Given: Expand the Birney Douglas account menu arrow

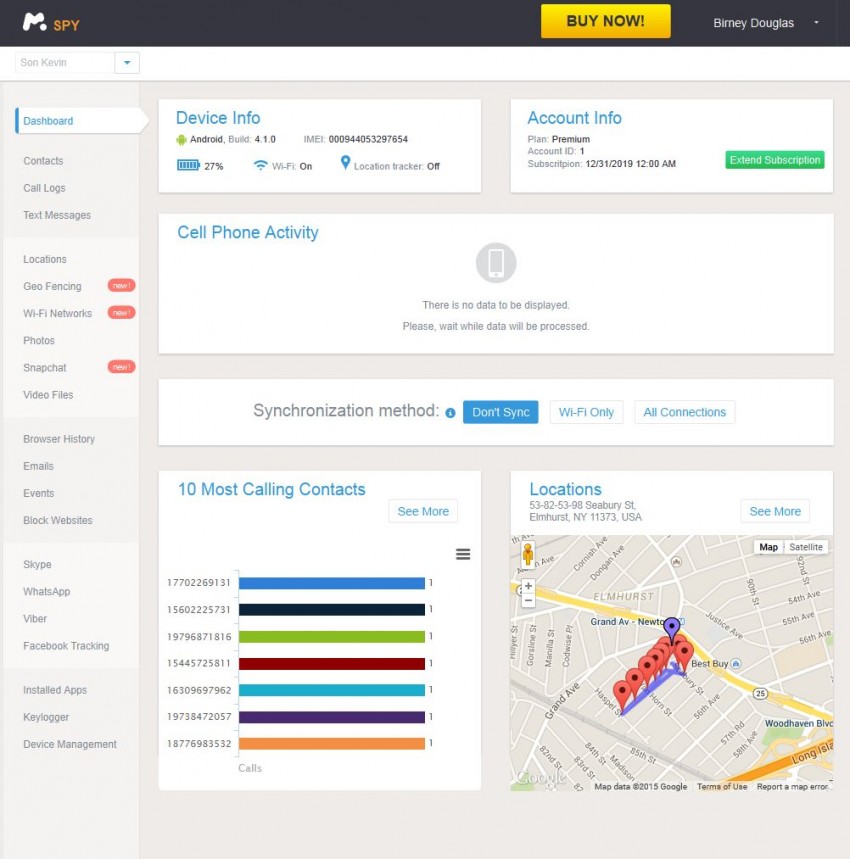Looking at the screenshot, I should [816, 22].
